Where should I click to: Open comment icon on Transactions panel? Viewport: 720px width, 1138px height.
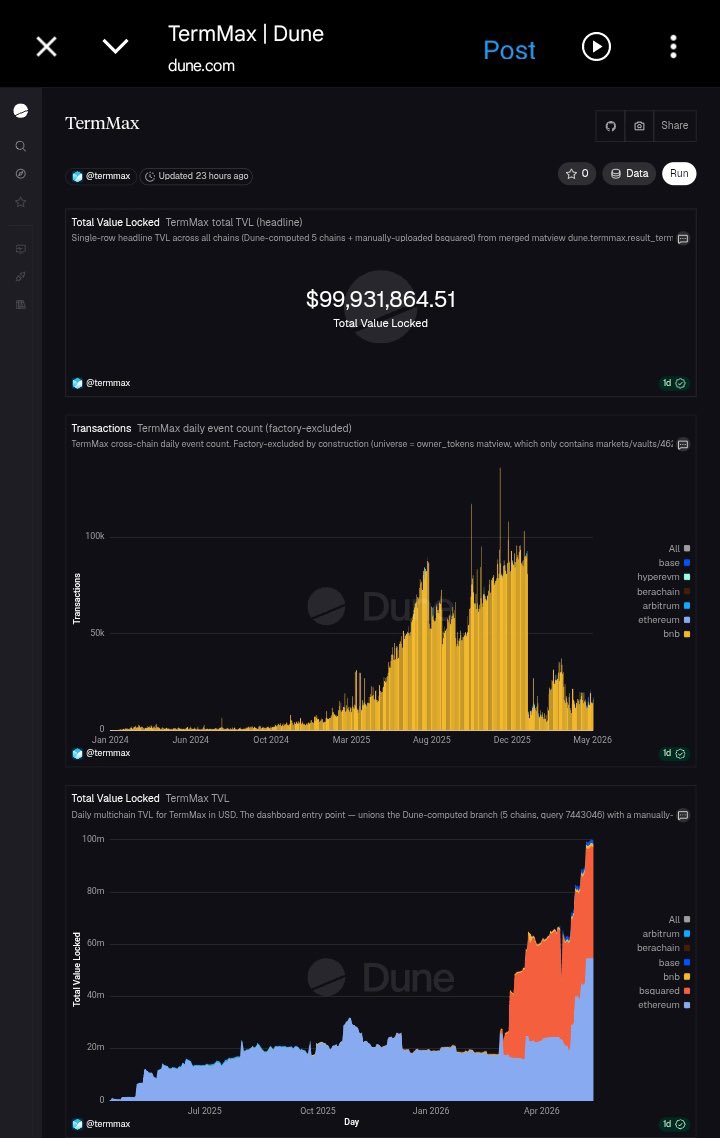[683, 444]
